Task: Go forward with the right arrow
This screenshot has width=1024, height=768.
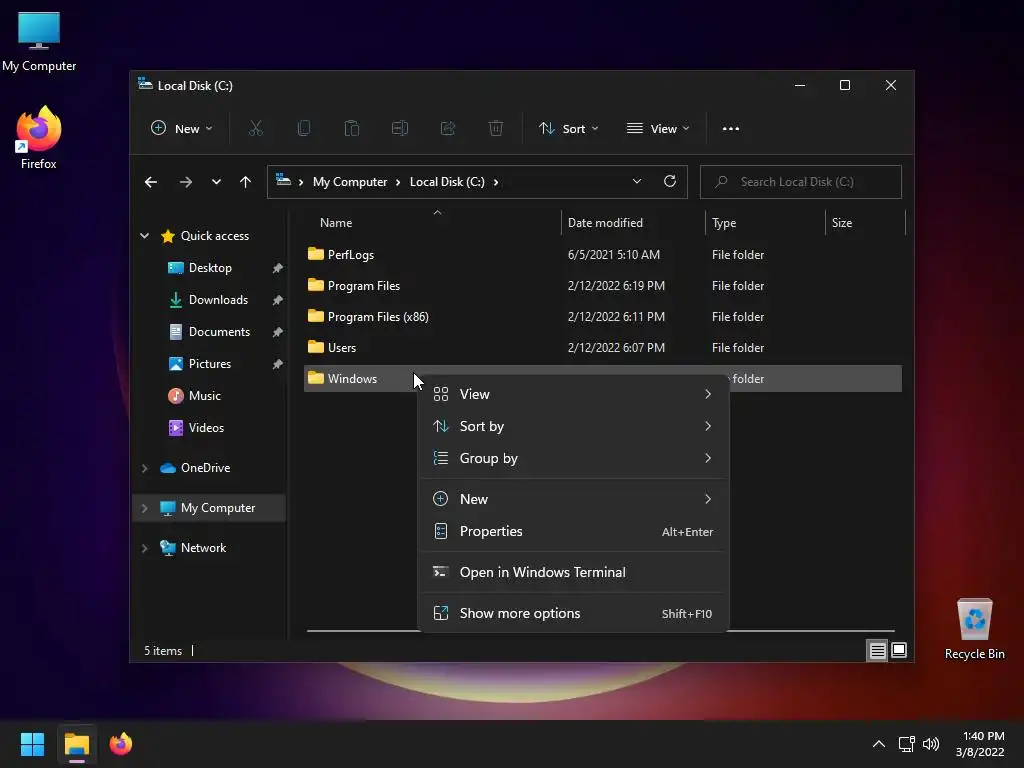Action: (x=185, y=182)
